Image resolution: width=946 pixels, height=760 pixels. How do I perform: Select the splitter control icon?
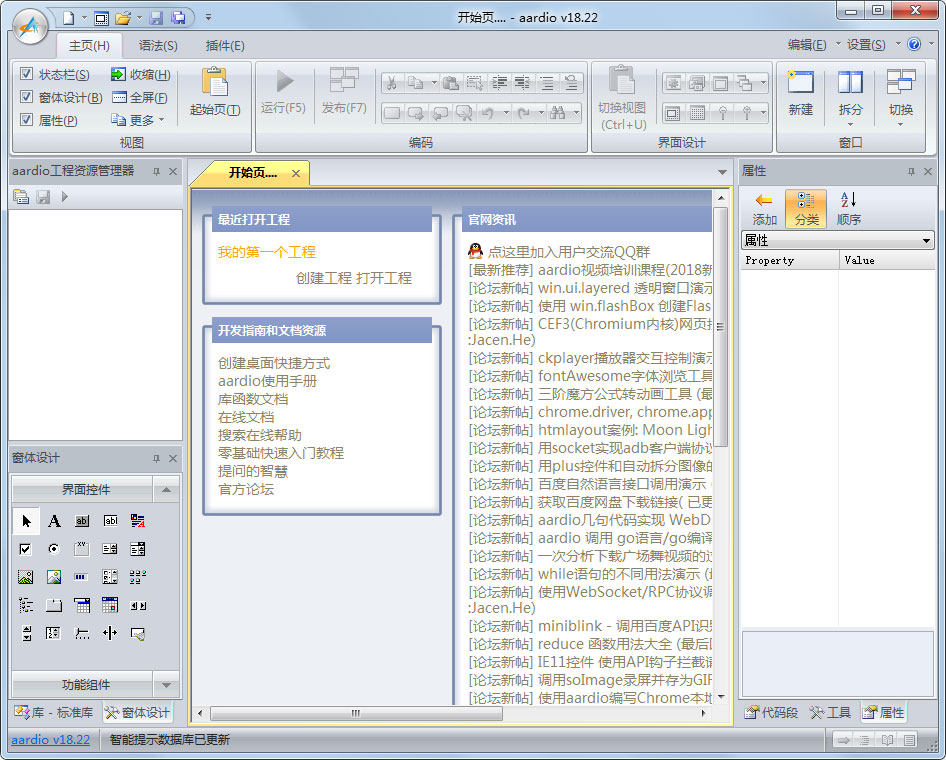[110, 633]
